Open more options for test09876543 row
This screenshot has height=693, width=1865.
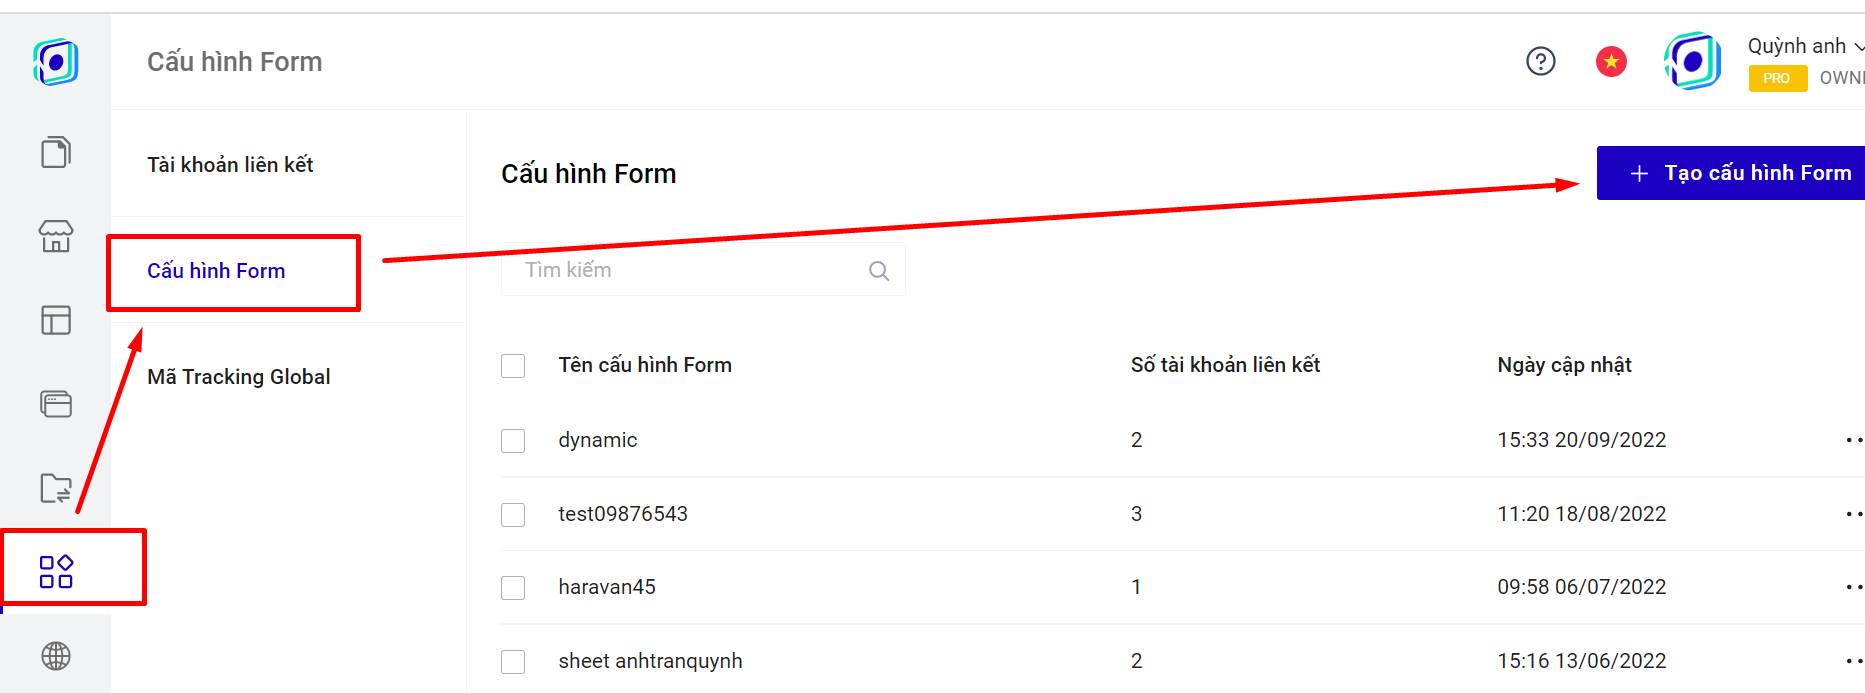[1853, 514]
